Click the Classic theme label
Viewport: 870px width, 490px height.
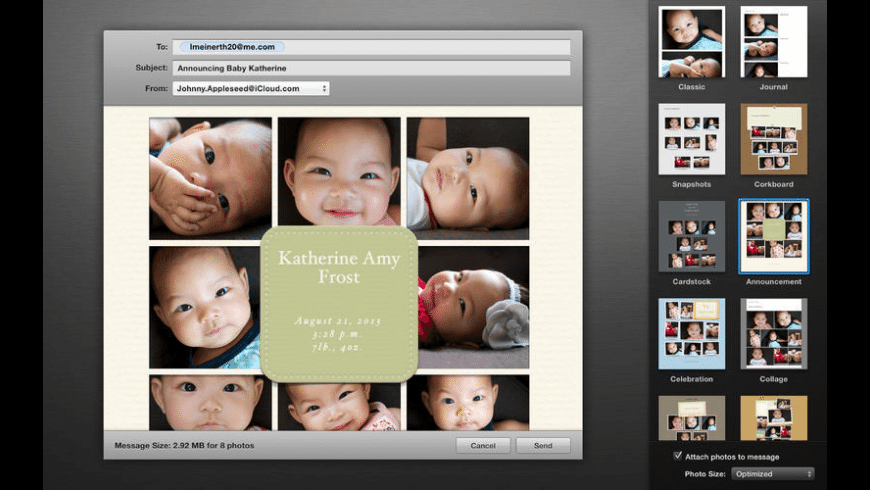point(691,87)
